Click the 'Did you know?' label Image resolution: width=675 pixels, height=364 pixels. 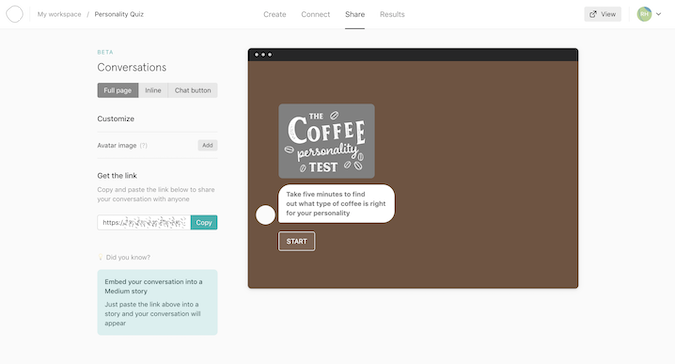pos(128,257)
